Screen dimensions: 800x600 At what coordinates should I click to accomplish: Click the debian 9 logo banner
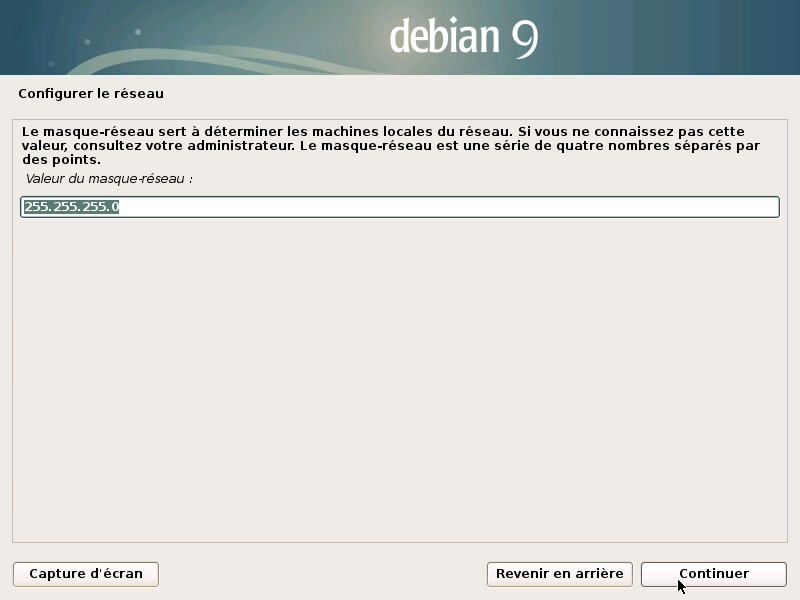(x=400, y=37)
